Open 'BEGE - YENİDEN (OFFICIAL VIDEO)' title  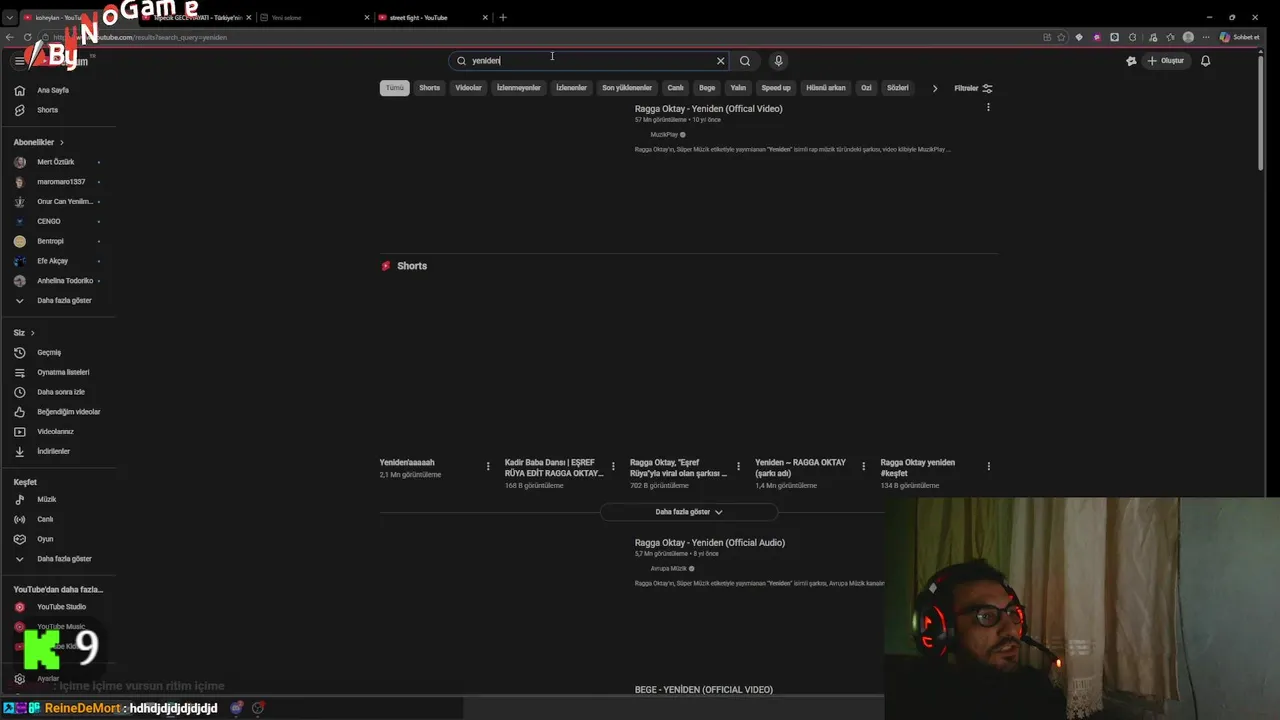pos(704,690)
